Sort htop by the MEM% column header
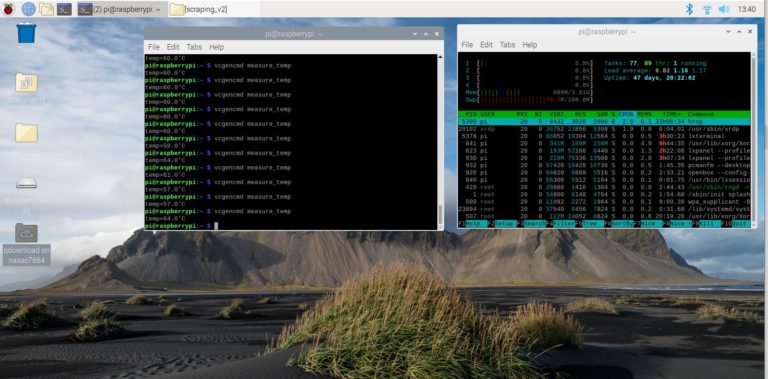The image size is (768, 379). click(x=646, y=114)
